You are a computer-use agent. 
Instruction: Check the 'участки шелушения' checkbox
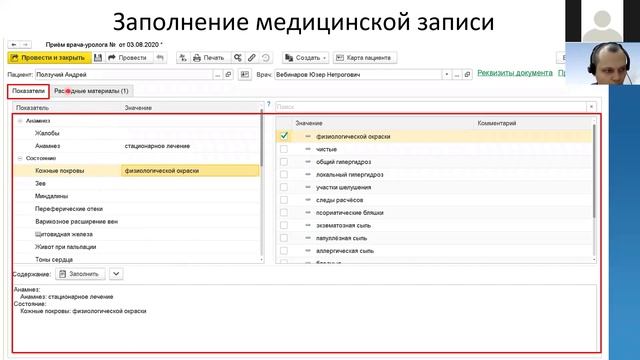tap(284, 187)
